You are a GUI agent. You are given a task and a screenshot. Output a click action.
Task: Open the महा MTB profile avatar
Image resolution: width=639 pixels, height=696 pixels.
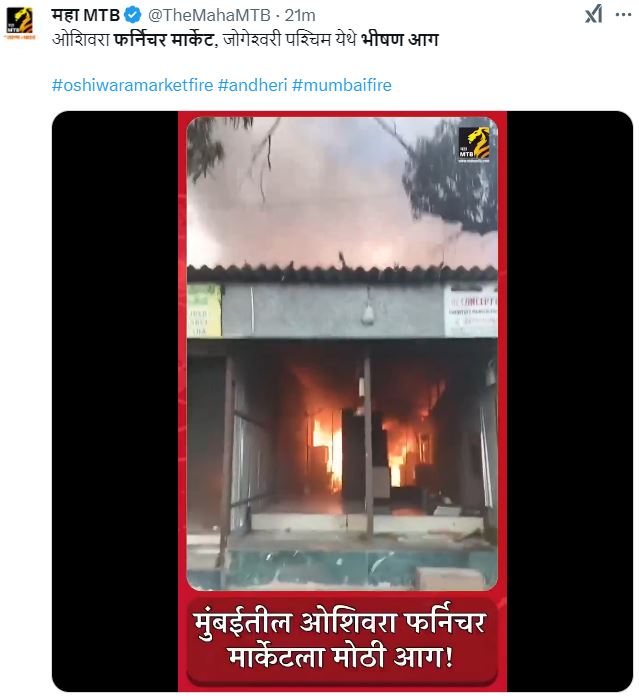tap(20, 21)
